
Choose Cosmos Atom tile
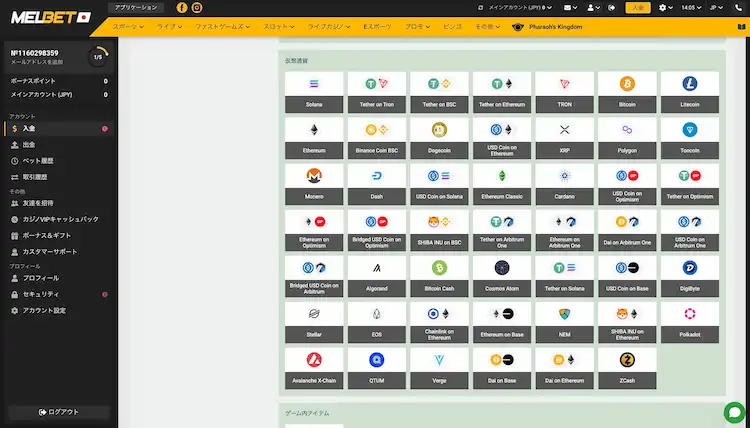(502, 276)
